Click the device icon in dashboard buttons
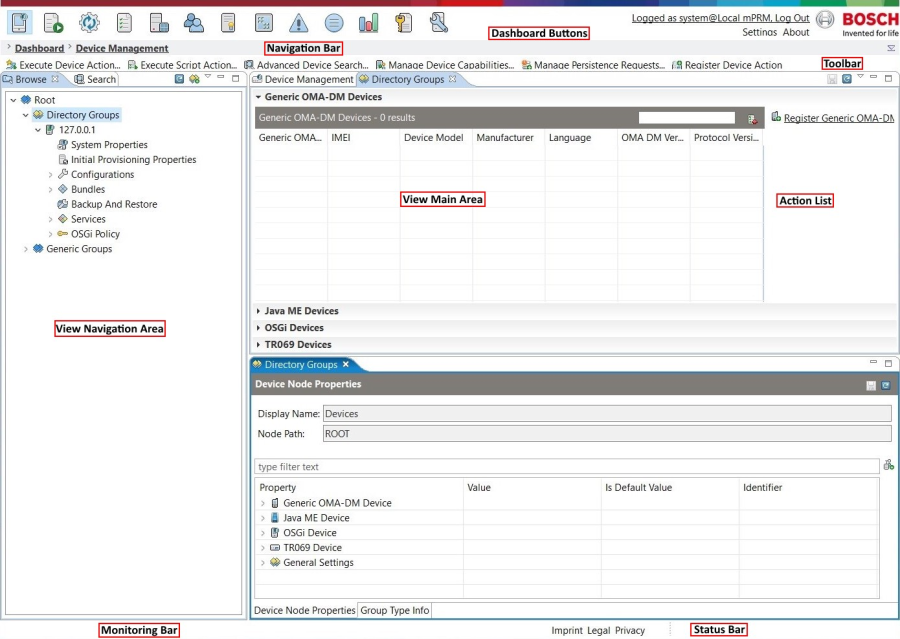 click(x=20, y=23)
